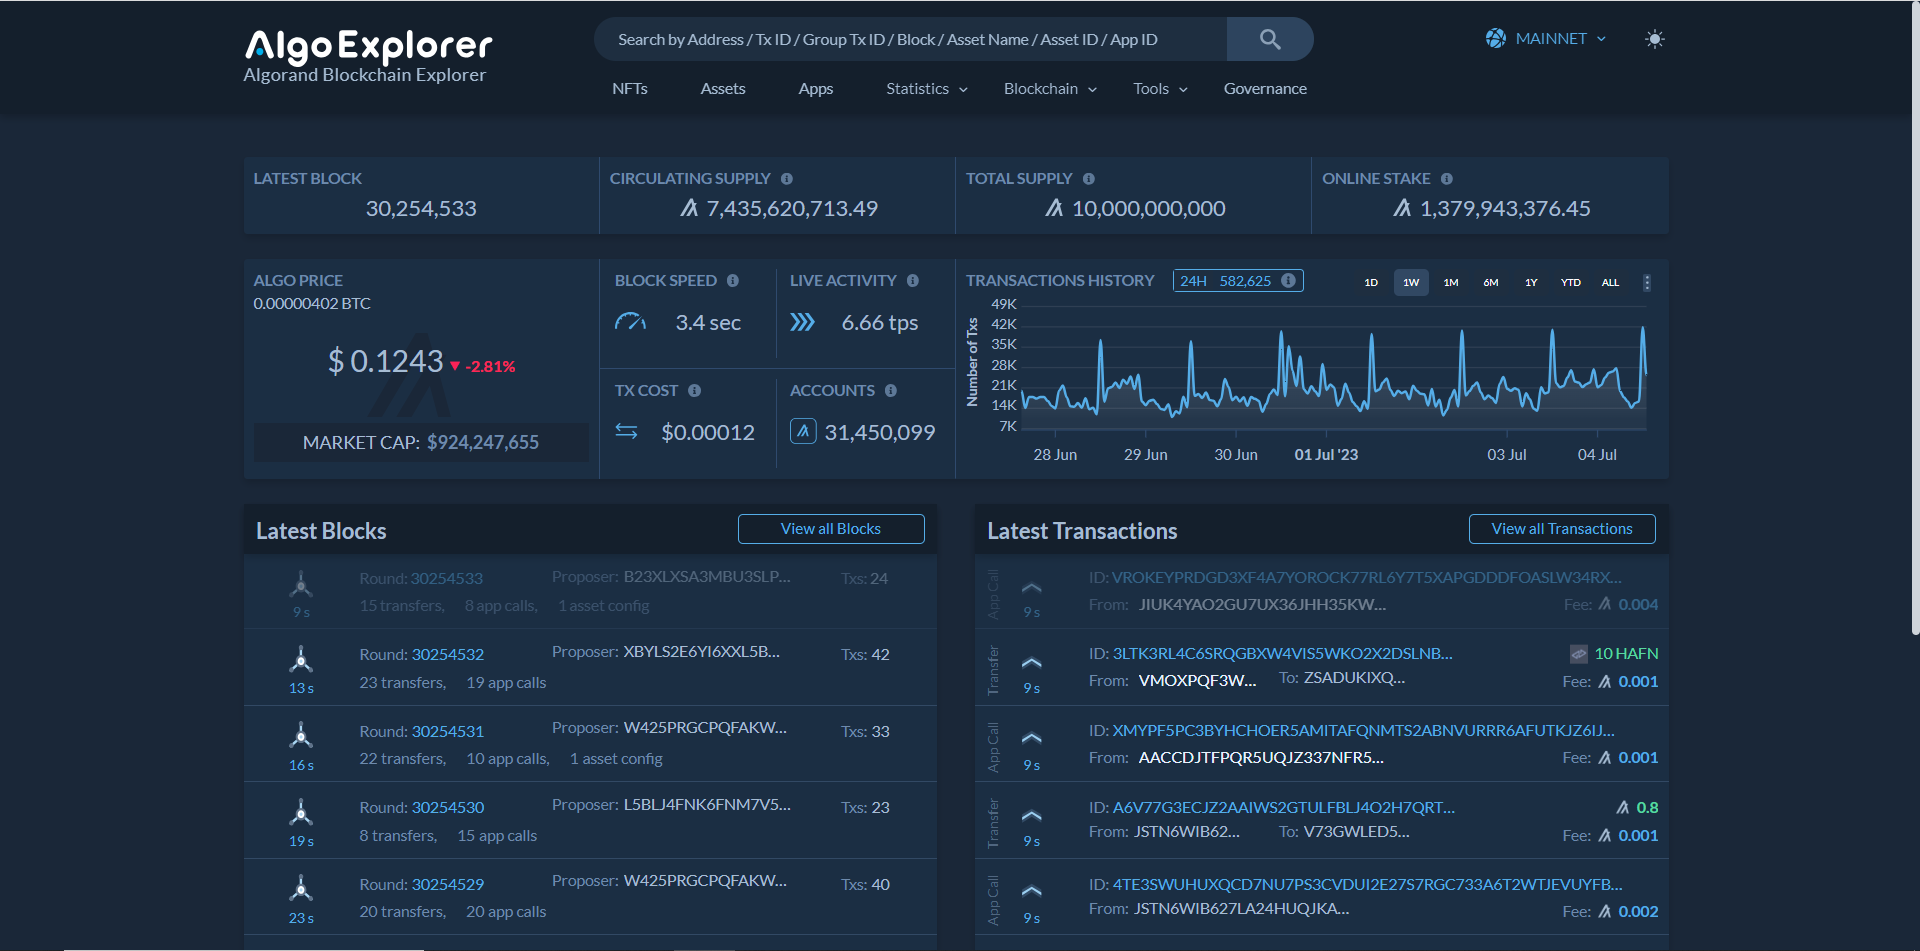The width and height of the screenshot is (1920, 951).
Task: Click TX Cost info icon
Action: (x=695, y=391)
